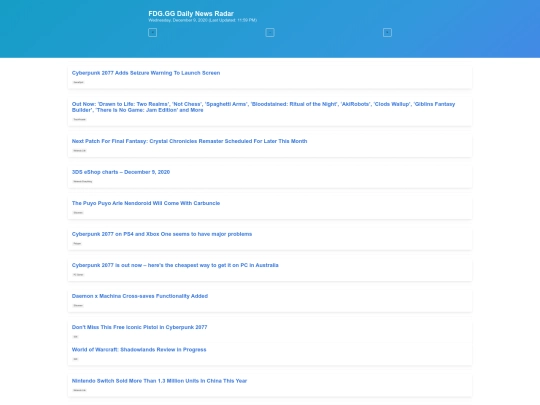Open the Puyo Puyo Arle Nendoroid headline

pyautogui.click(x=146, y=203)
